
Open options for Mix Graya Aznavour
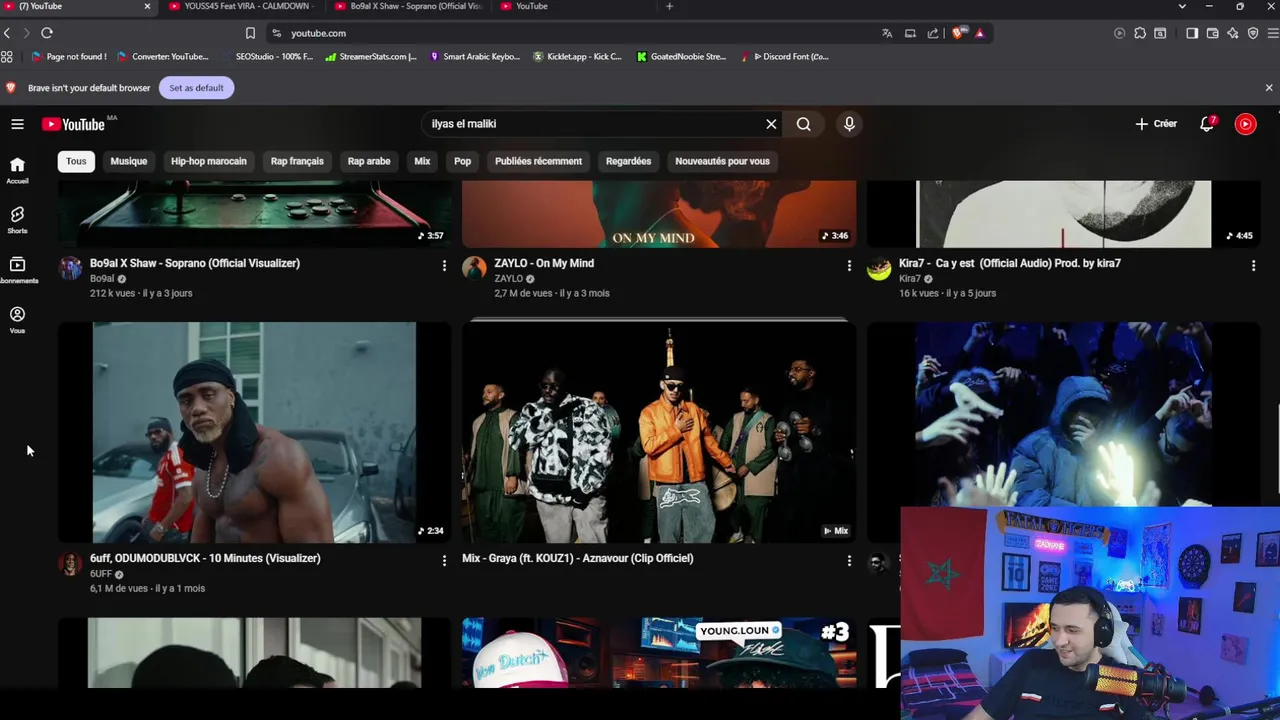coord(849,560)
